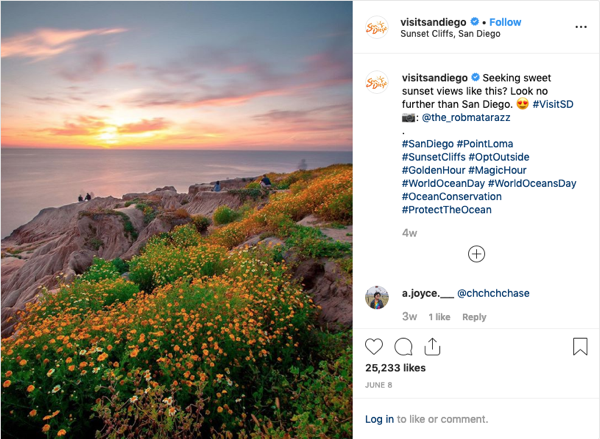Share the post using the share icon
The height and width of the screenshot is (439, 600).
tap(432, 347)
